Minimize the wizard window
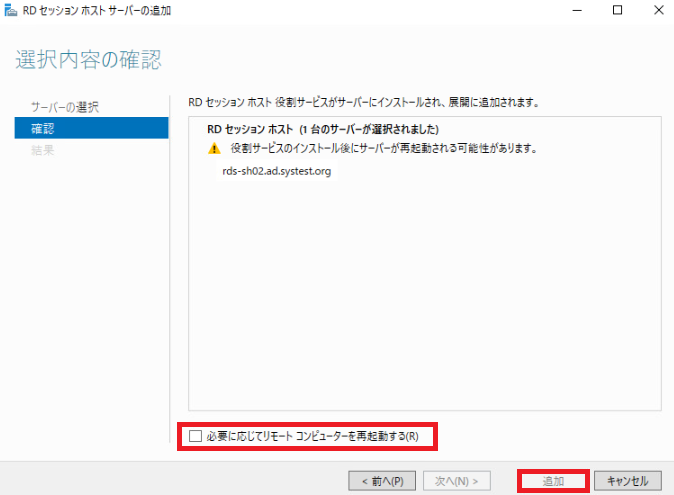 coord(577,10)
